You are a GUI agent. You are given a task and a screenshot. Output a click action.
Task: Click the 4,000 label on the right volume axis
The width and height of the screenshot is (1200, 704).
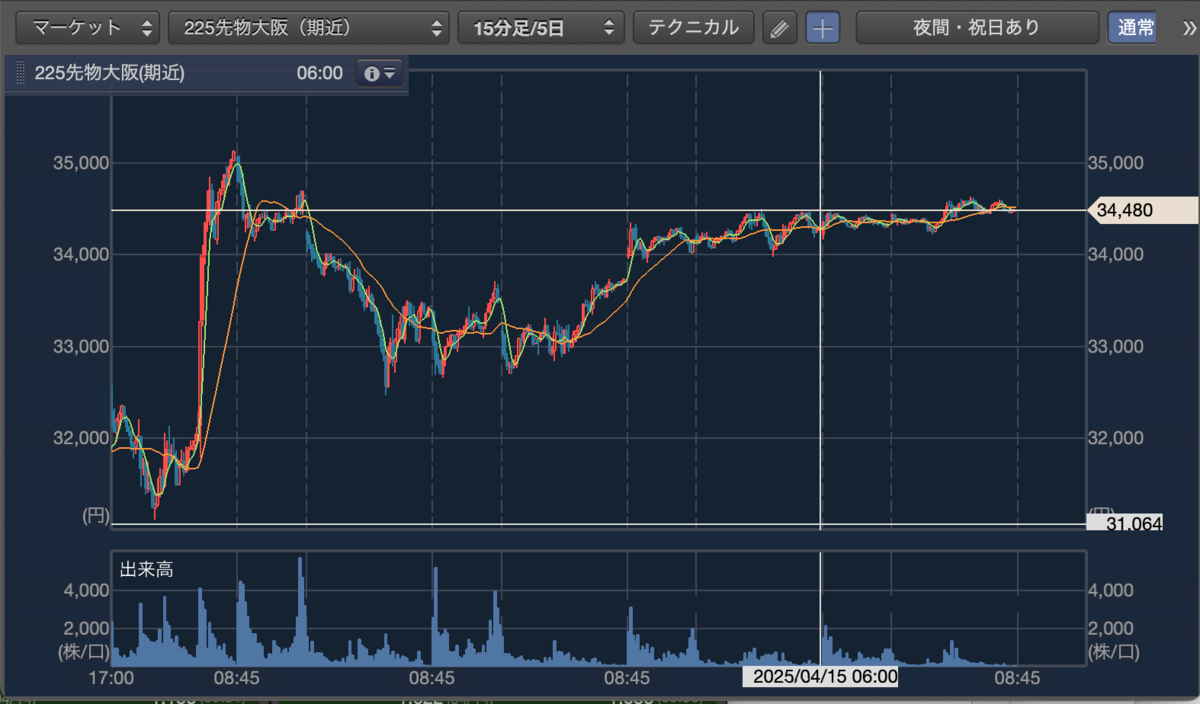(1109, 591)
